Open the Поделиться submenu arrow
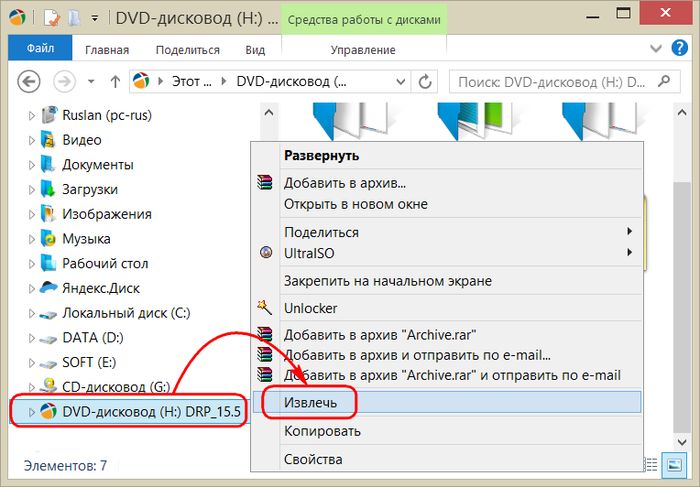Screen dimensions: 700x487 coord(629,232)
